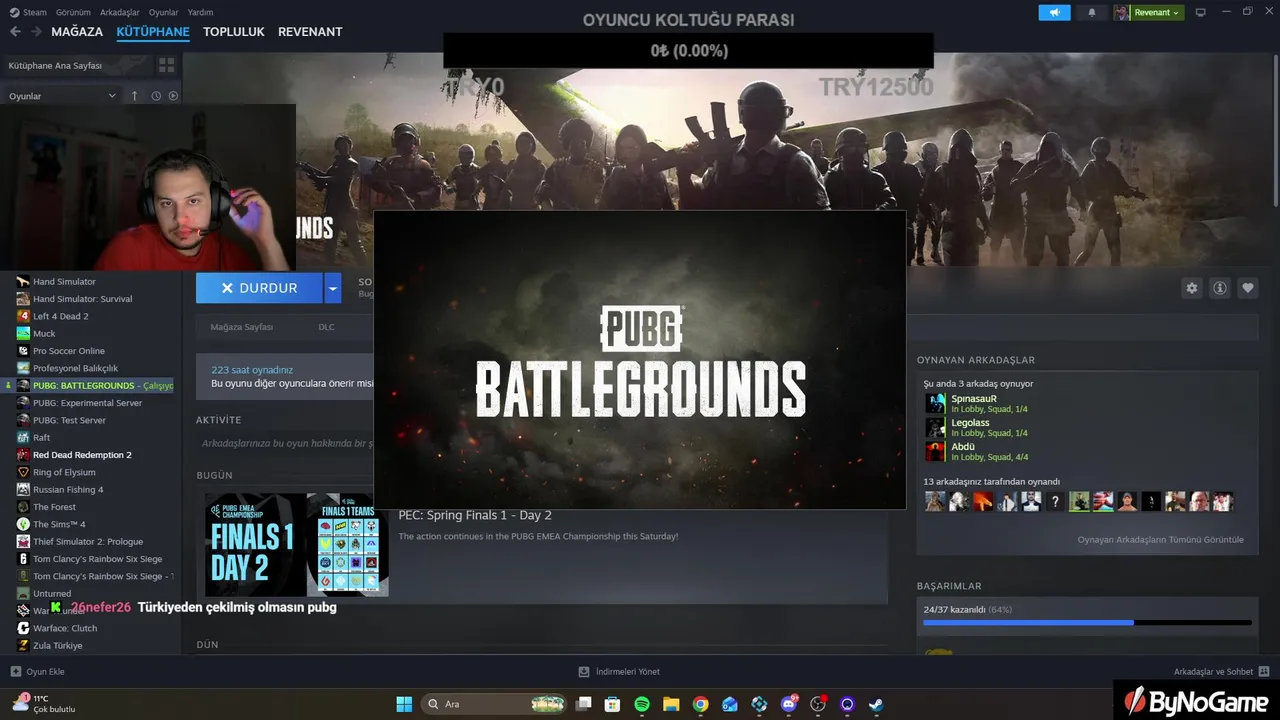Open the Steam announcements megaphone button
Viewport: 1280px width, 720px height.
[1054, 12]
